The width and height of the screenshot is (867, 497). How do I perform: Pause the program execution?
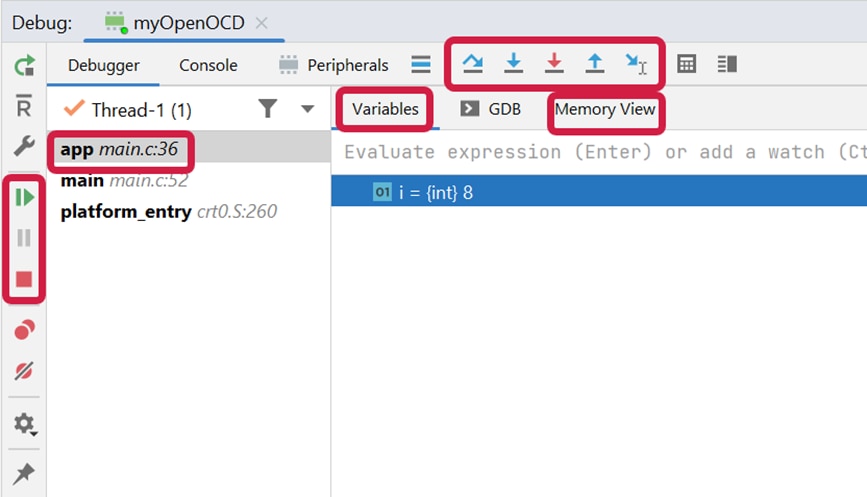[24, 238]
